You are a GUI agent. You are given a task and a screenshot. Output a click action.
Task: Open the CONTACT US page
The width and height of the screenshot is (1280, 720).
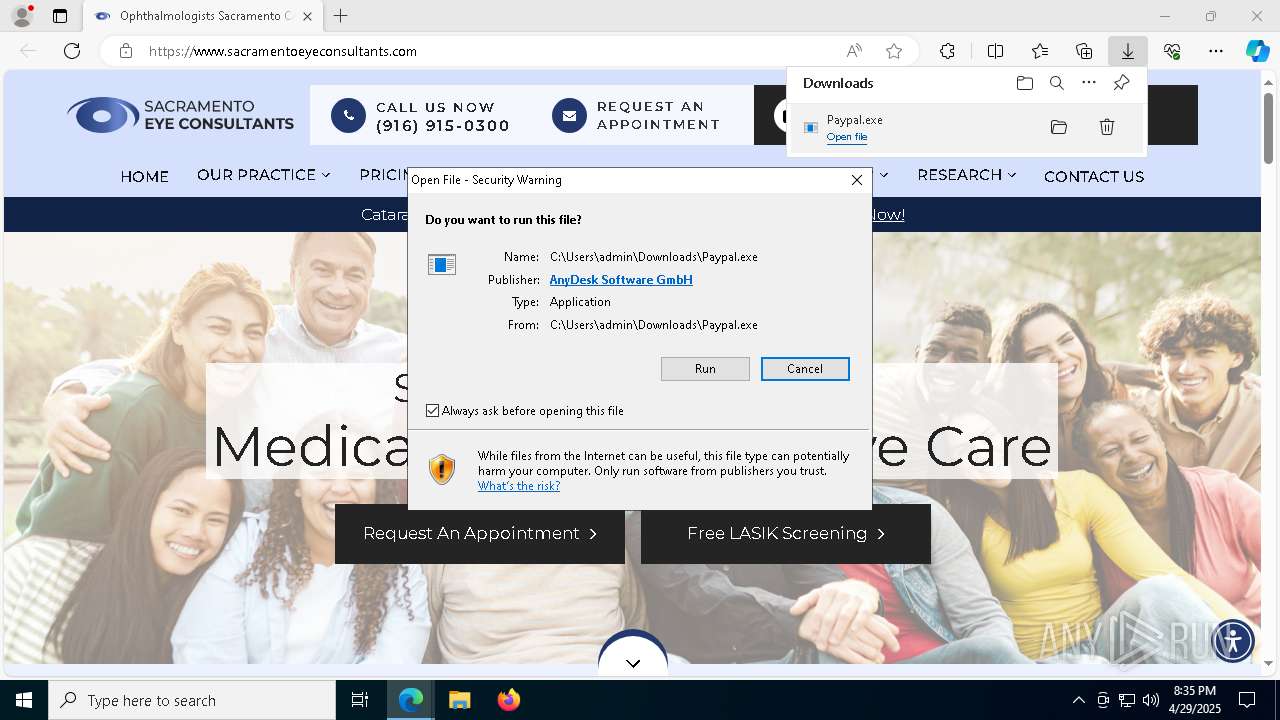click(1094, 176)
